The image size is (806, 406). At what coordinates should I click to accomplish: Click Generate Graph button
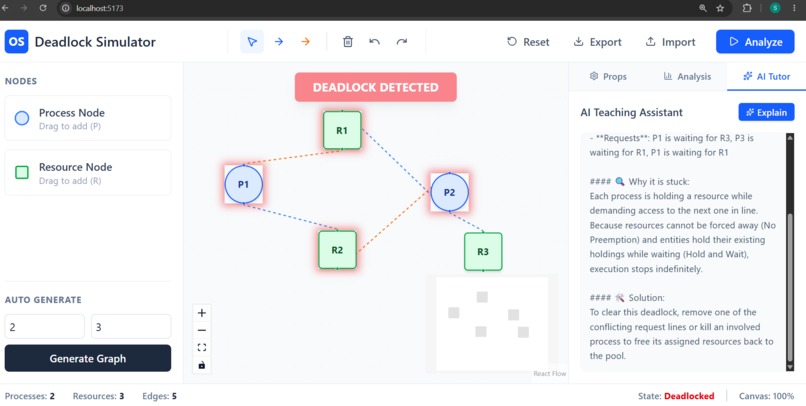coord(88,358)
